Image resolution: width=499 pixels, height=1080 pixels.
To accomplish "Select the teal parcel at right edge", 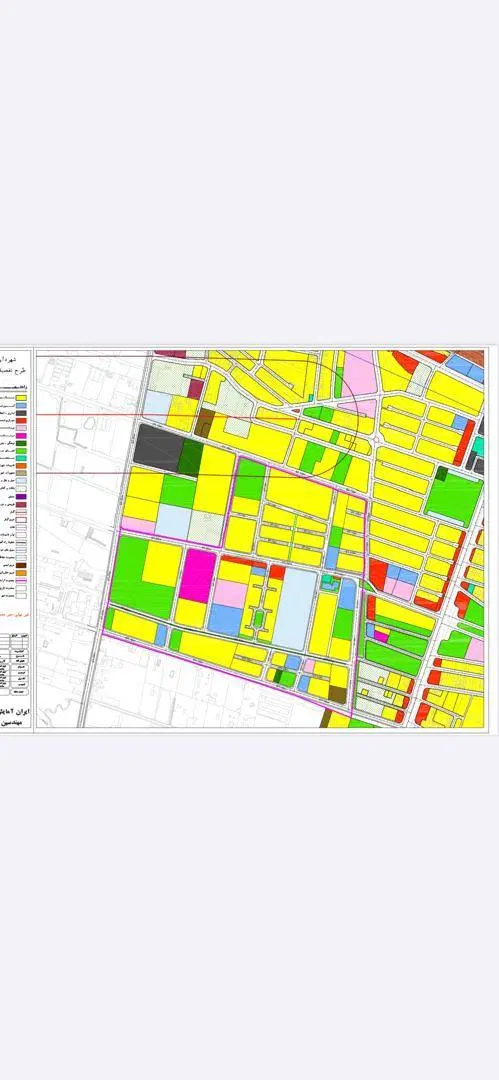I will (x=478, y=446).
